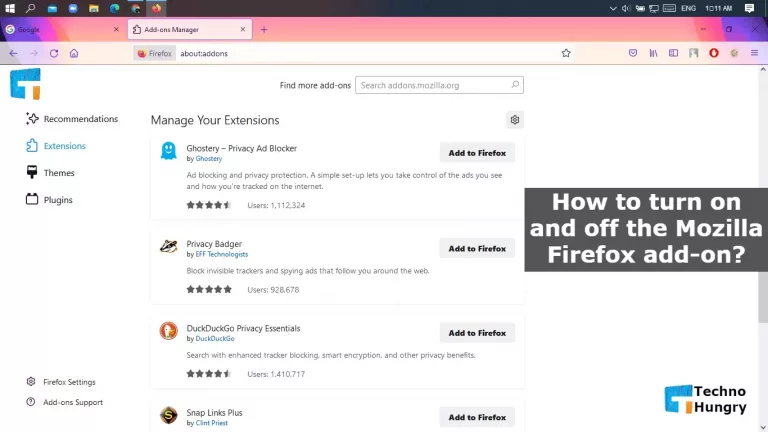Image resolution: width=768 pixels, height=432 pixels.
Task: Open the Windows notification center
Action: [749, 8]
